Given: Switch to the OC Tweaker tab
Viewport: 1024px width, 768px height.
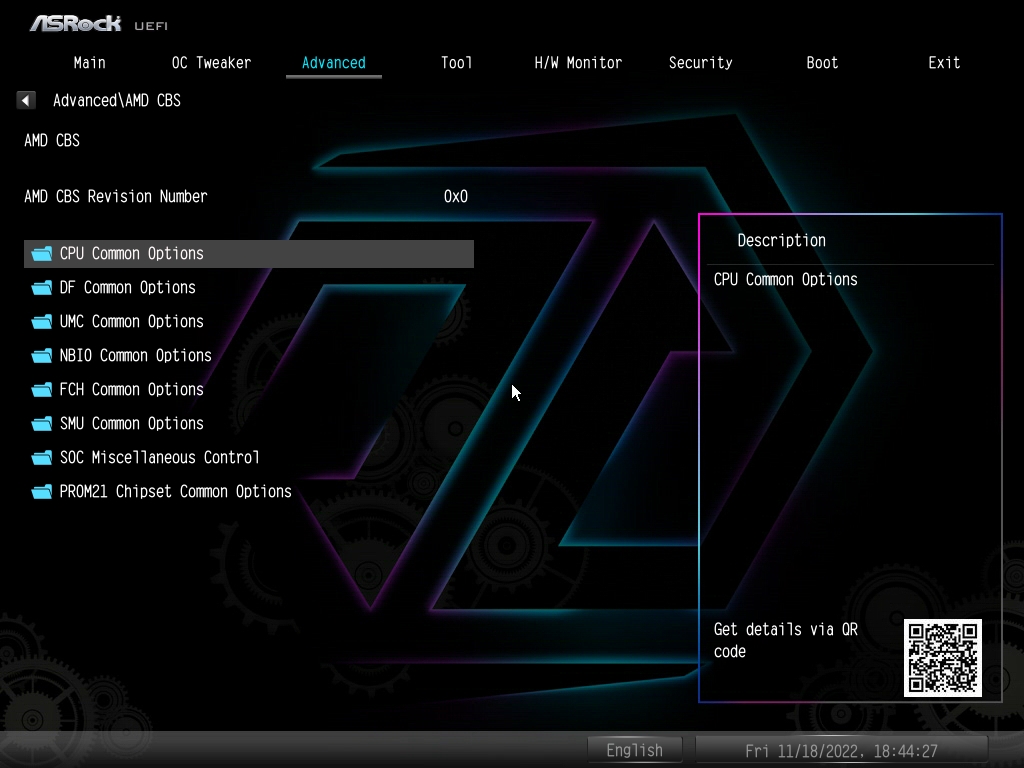Looking at the screenshot, I should 211,63.
